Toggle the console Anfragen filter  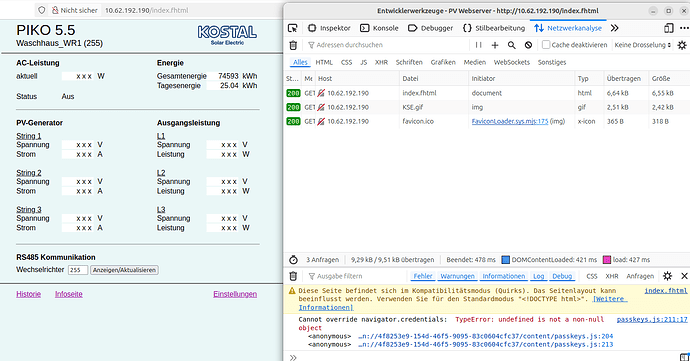point(640,276)
